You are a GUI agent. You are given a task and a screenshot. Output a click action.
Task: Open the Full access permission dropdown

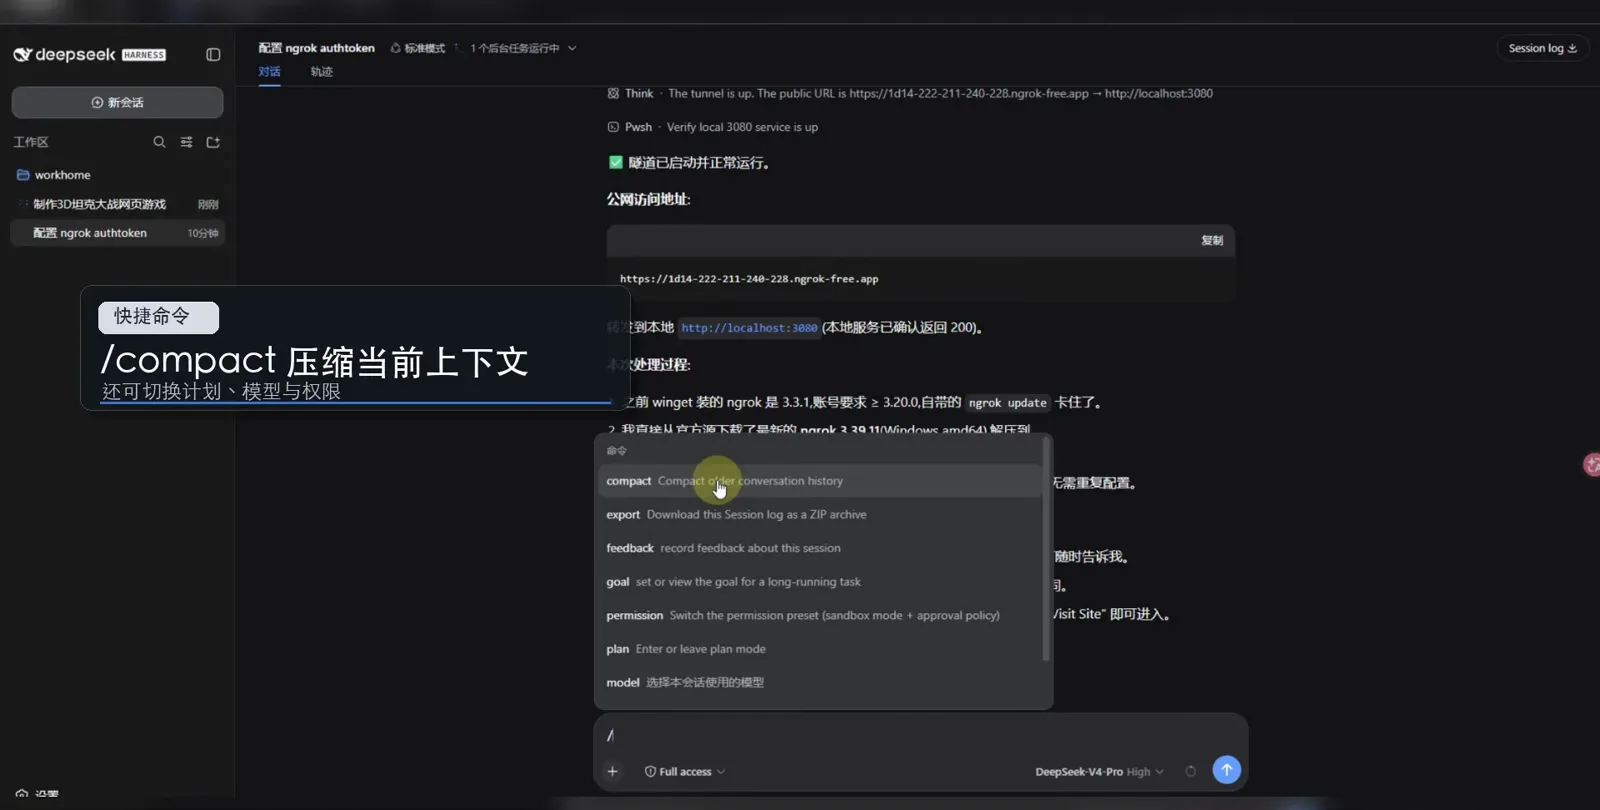tap(685, 771)
